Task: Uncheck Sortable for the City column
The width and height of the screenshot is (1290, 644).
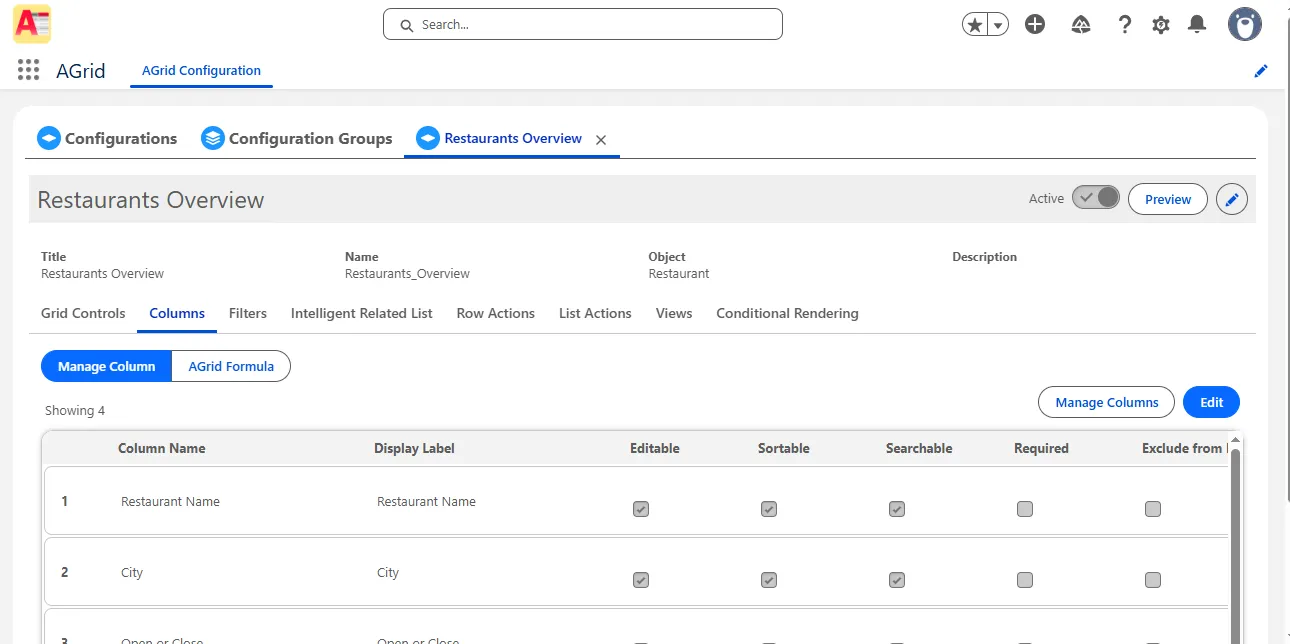Action: tap(769, 580)
